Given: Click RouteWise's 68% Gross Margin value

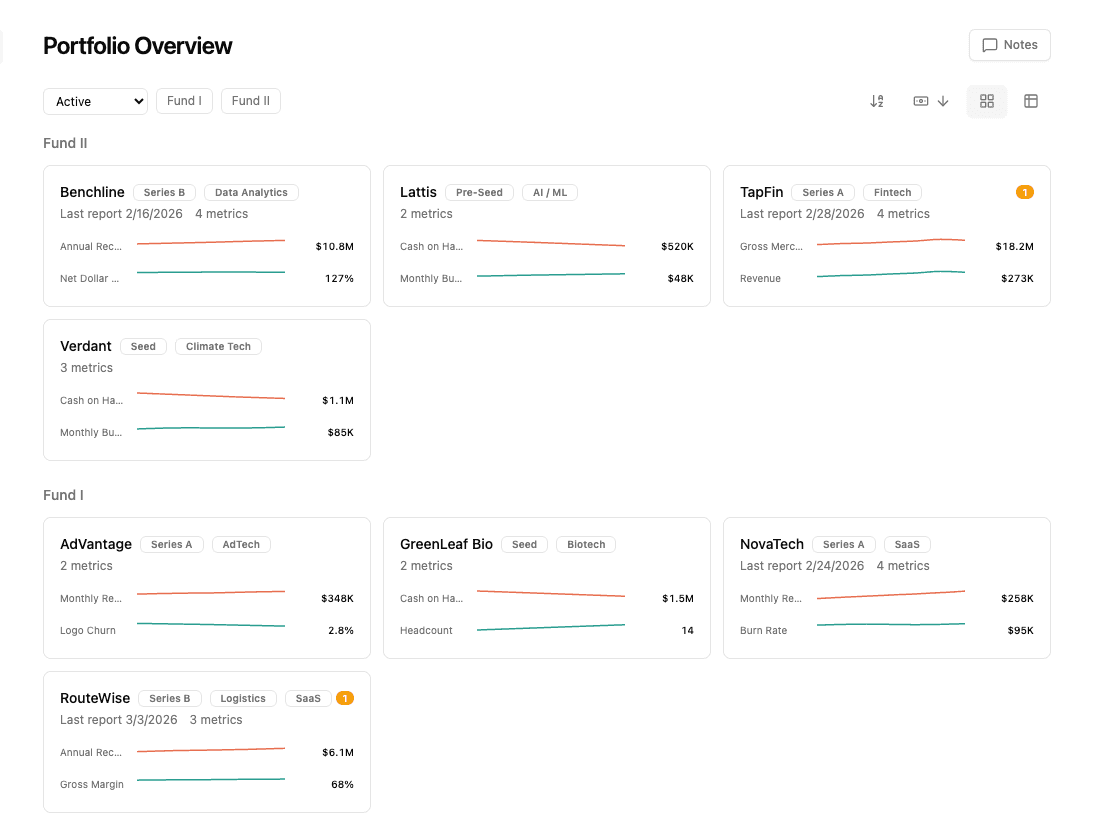Looking at the screenshot, I should coord(342,784).
